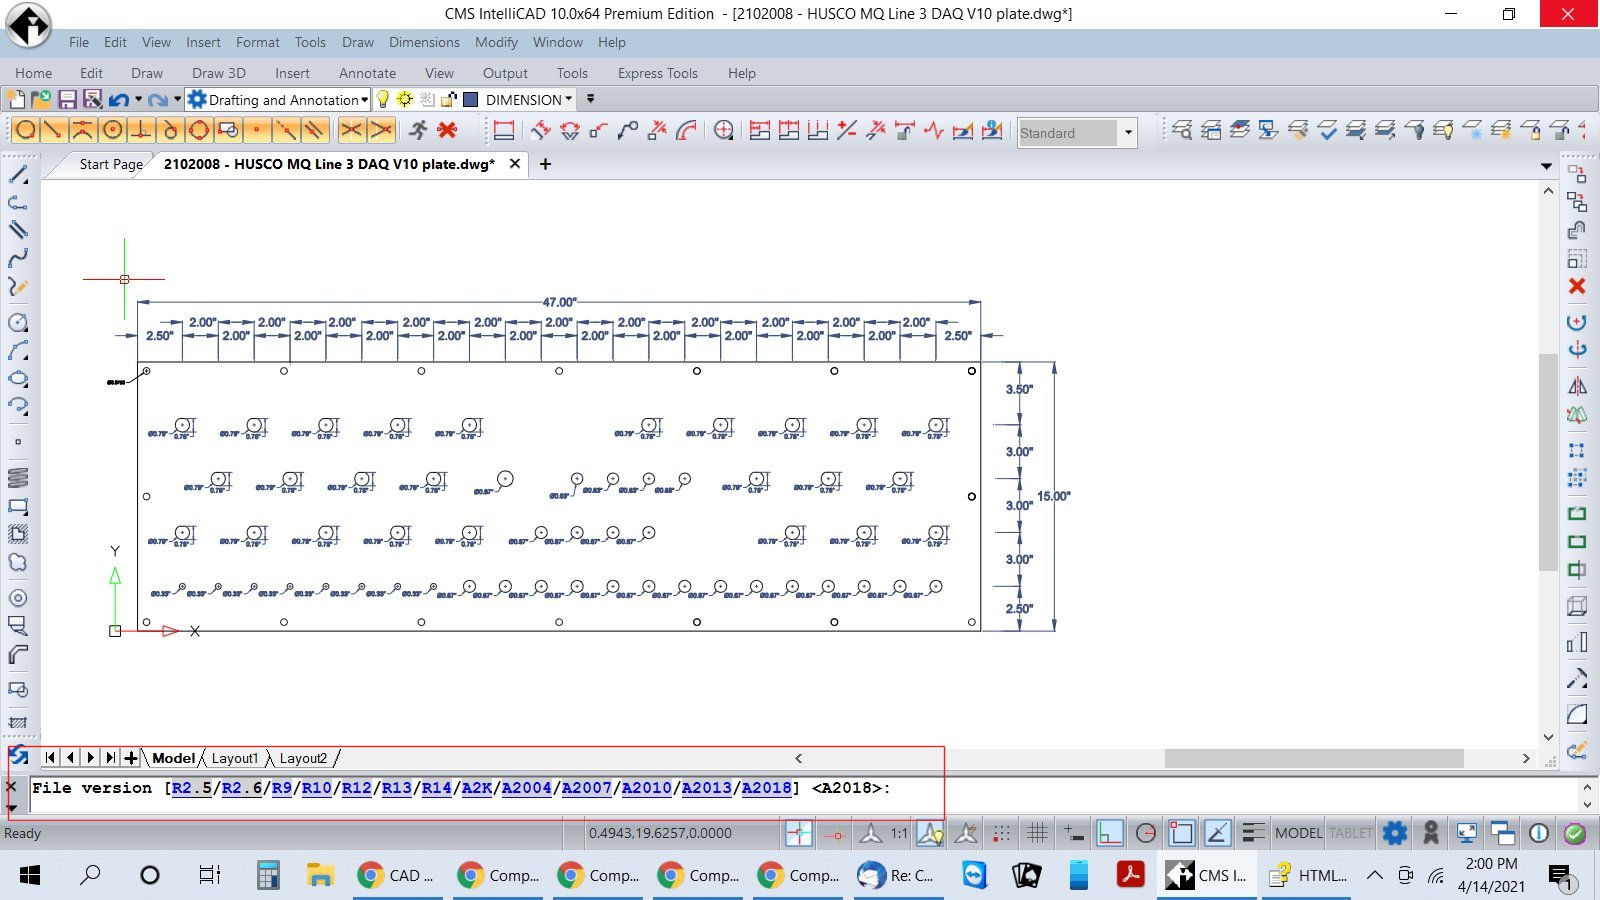This screenshot has height=900, width=1600.
Task: Switch to the Layout1 tab
Action: click(x=234, y=758)
